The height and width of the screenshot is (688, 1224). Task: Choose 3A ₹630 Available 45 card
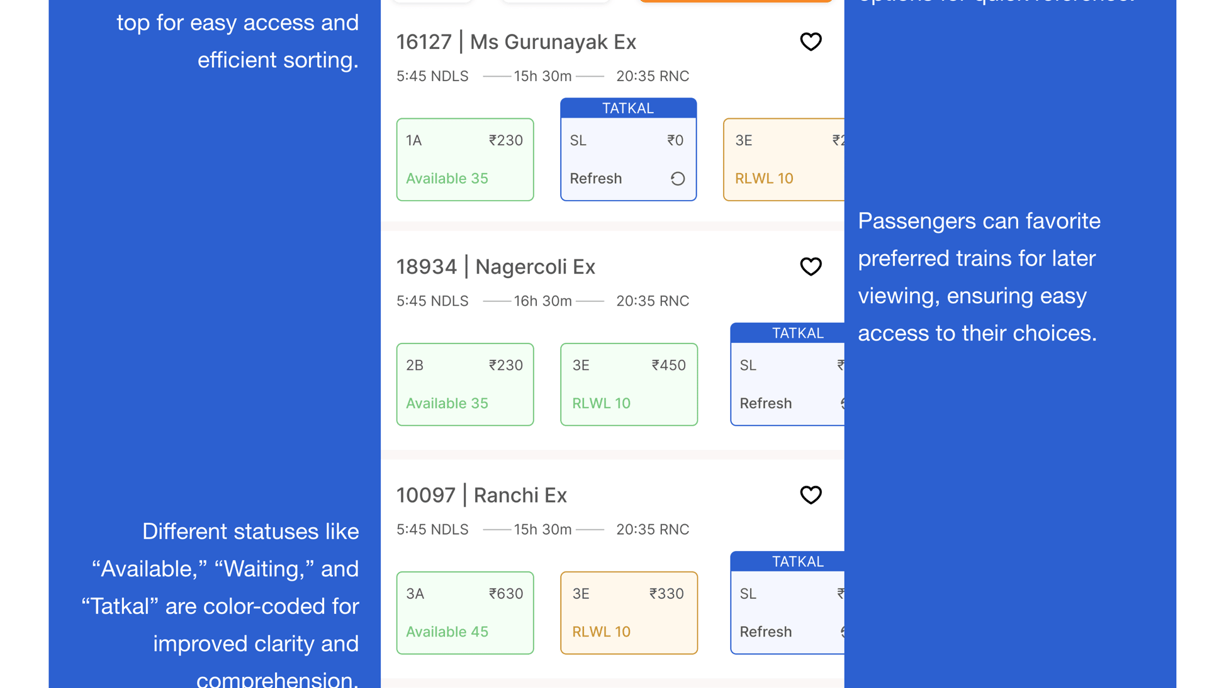465,613
